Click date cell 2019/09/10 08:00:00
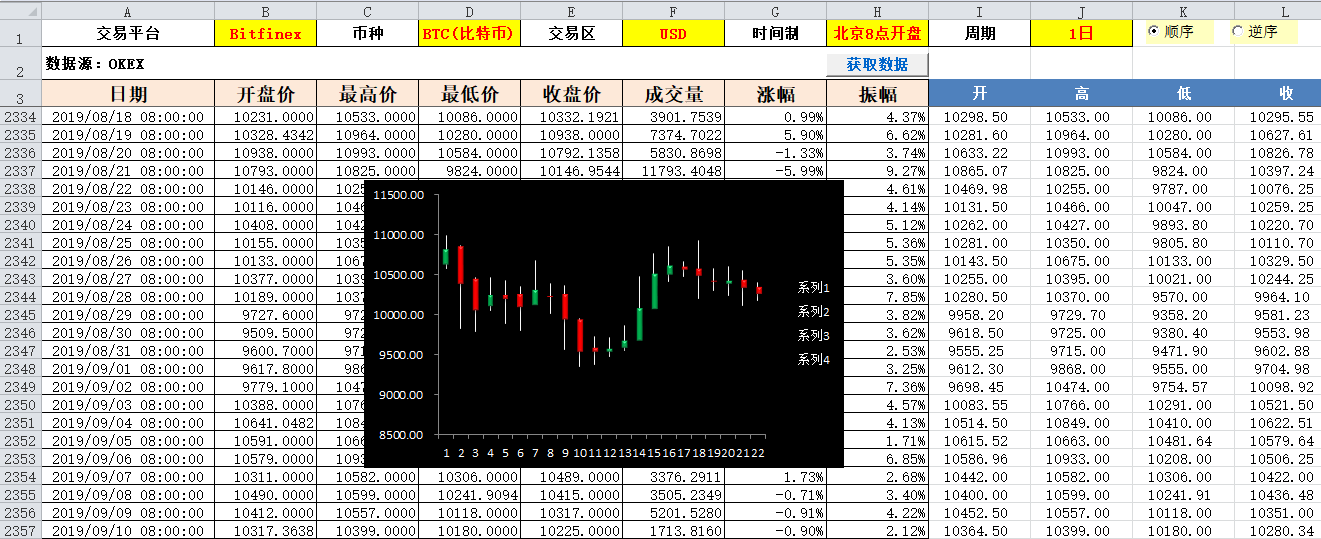 pos(128,531)
